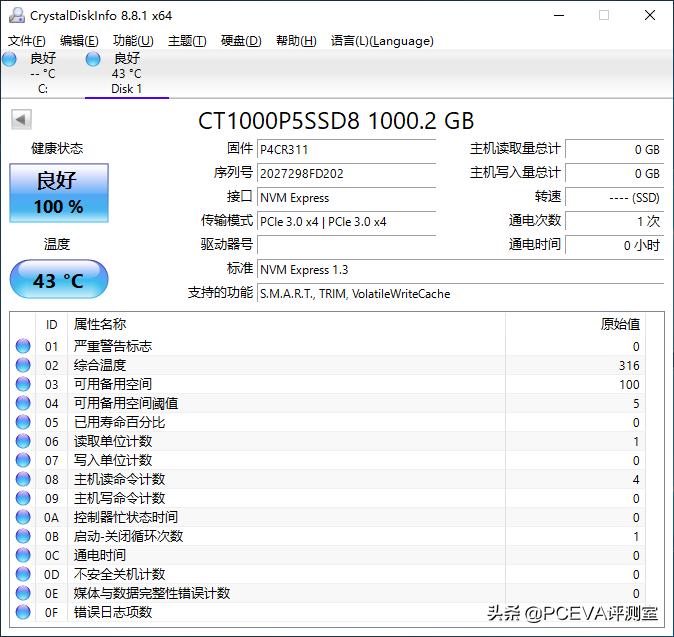Open the 硬盘(D) menu
Screen dimensions: 674x637
pos(241,41)
